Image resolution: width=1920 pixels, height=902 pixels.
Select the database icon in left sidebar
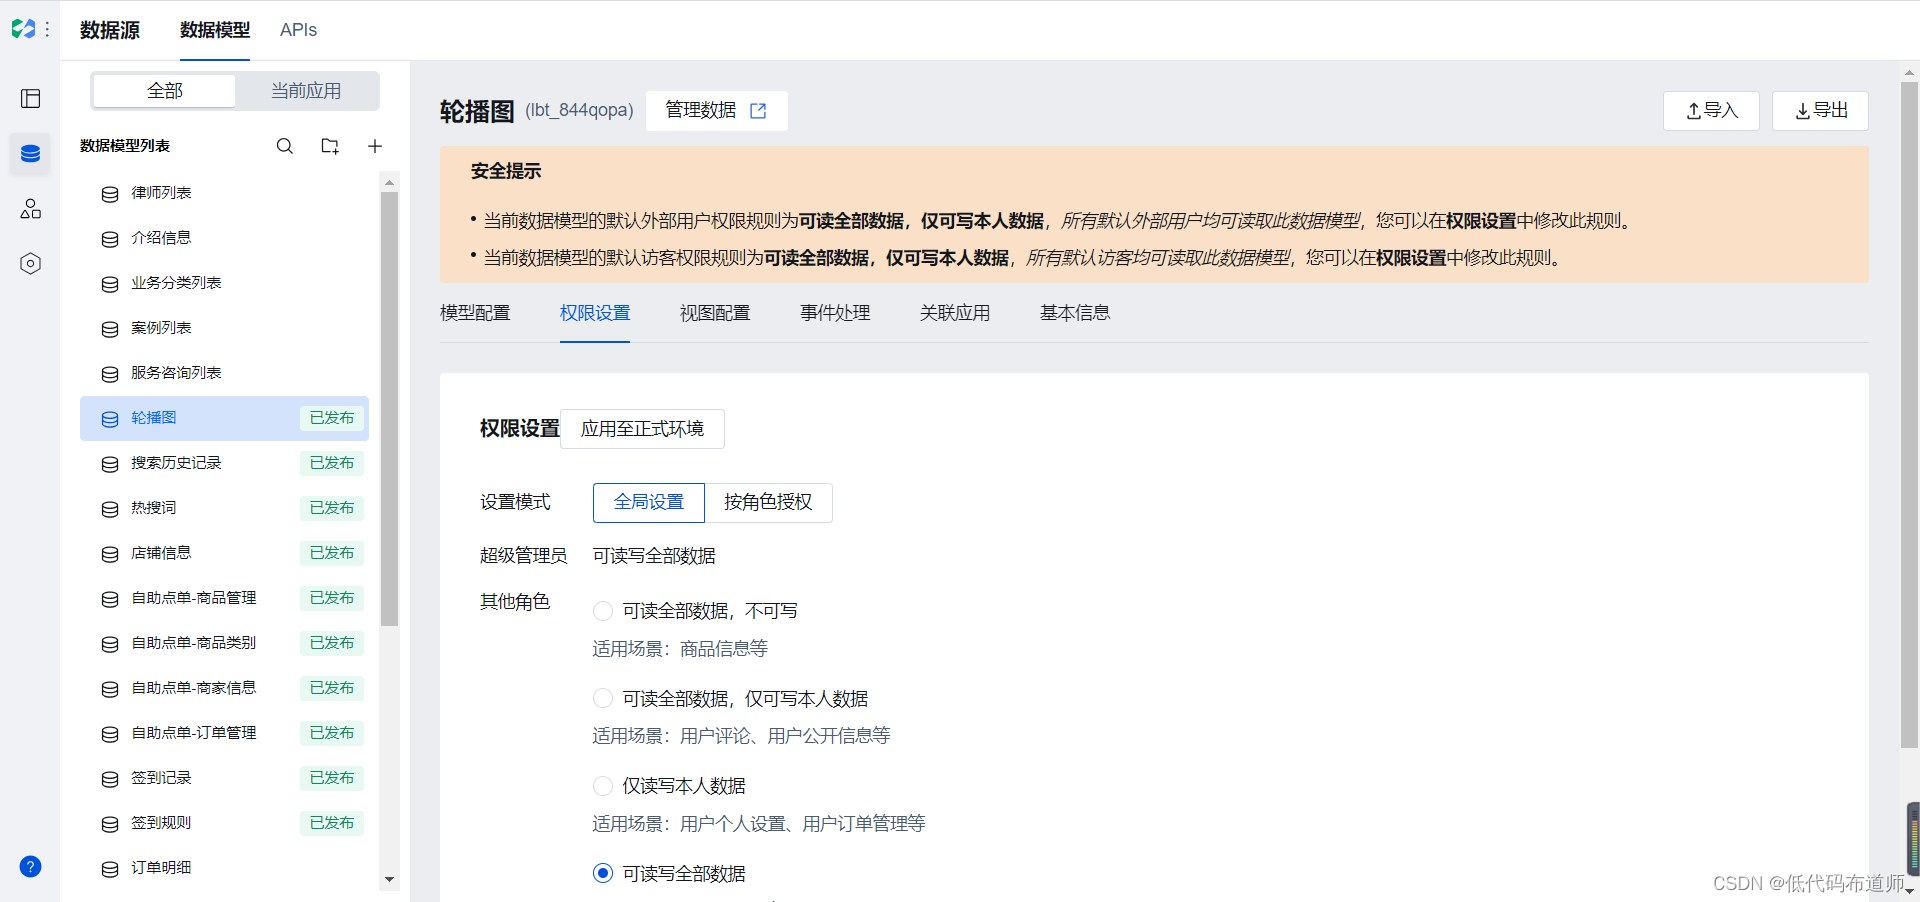click(31, 154)
